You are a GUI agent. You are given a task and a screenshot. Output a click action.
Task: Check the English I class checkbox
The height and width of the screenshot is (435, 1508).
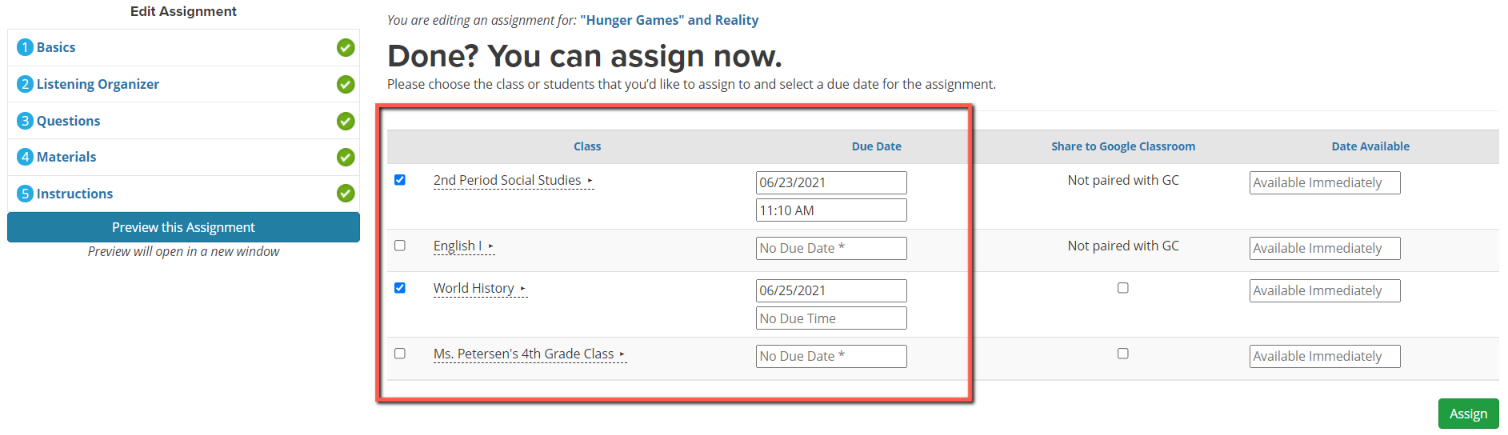pos(400,245)
